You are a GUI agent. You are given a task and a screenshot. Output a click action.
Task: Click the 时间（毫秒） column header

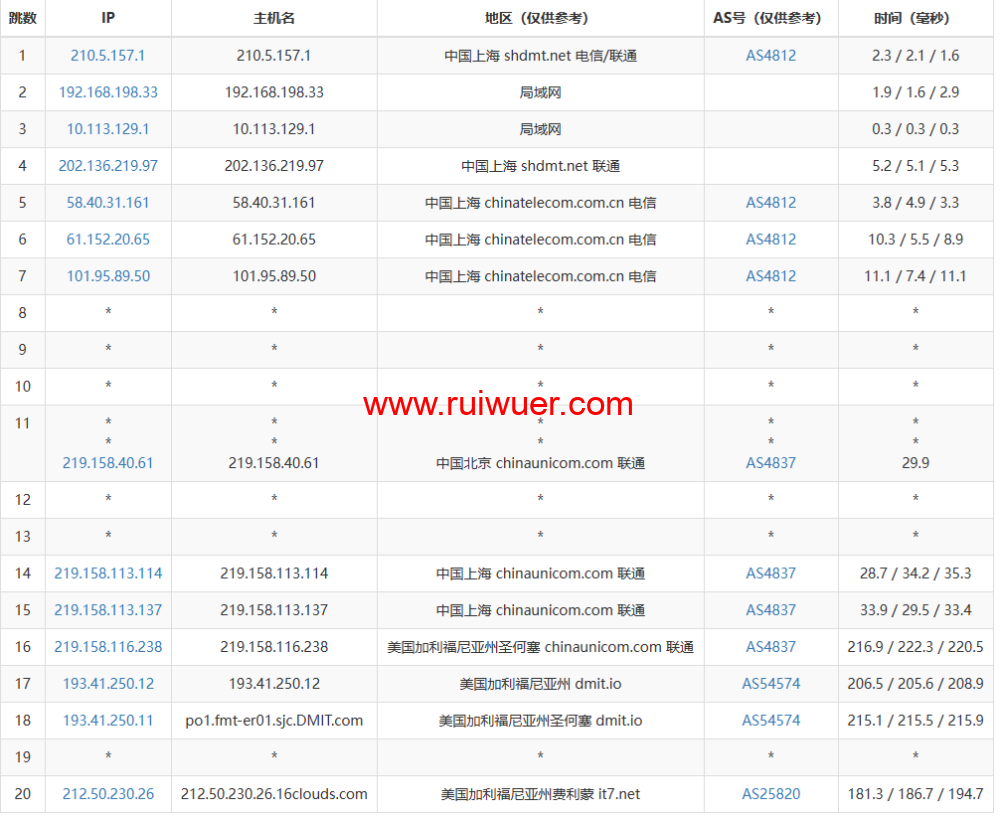click(x=915, y=18)
